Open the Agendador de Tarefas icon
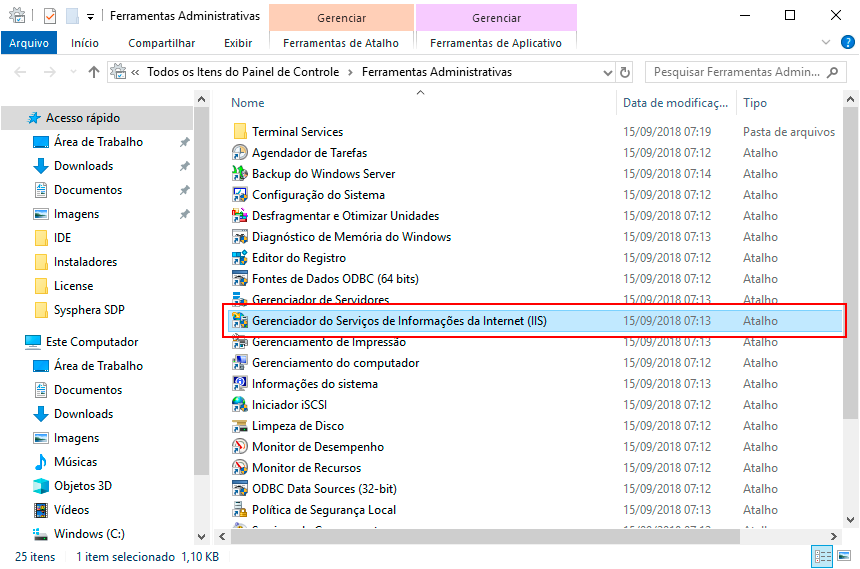 [x=240, y=153]
